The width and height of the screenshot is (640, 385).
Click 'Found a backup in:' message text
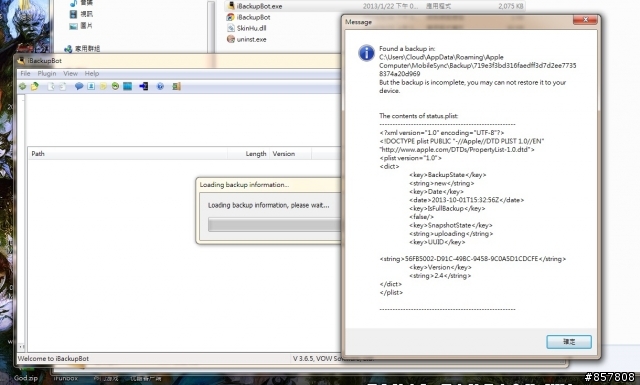(407, 49)
